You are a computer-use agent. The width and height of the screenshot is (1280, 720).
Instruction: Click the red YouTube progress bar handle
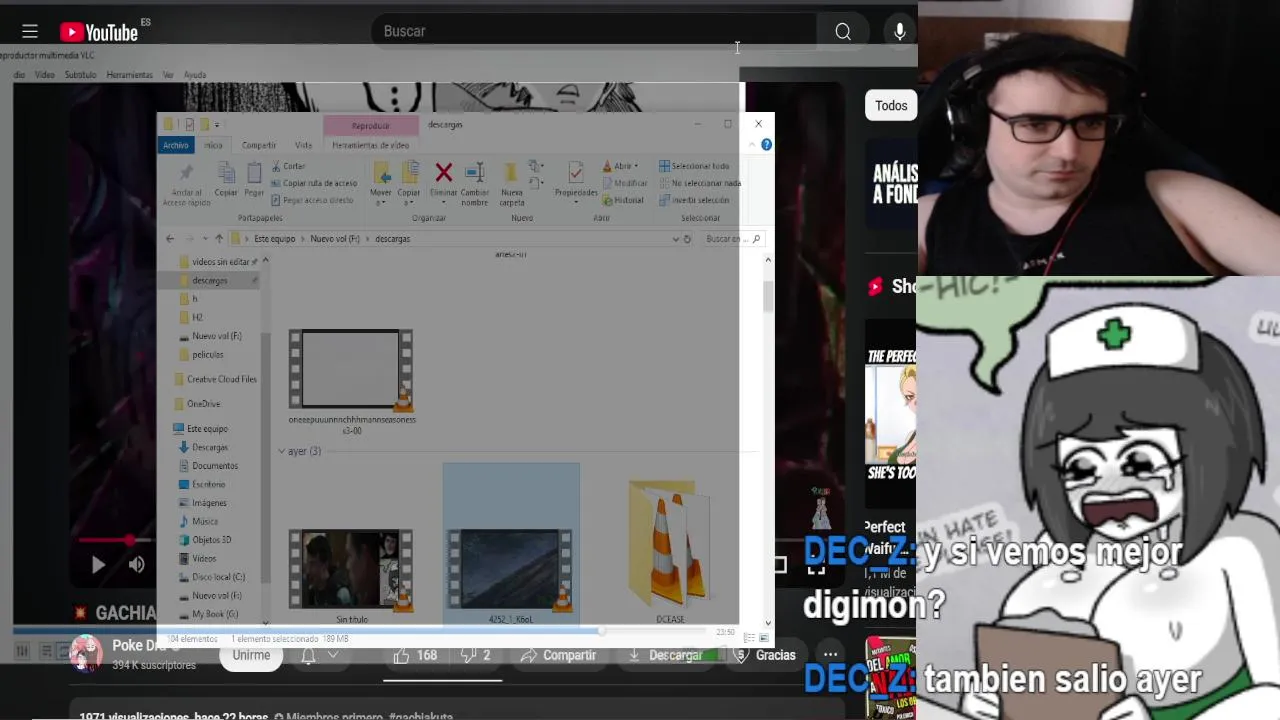(x=129, y=540)
